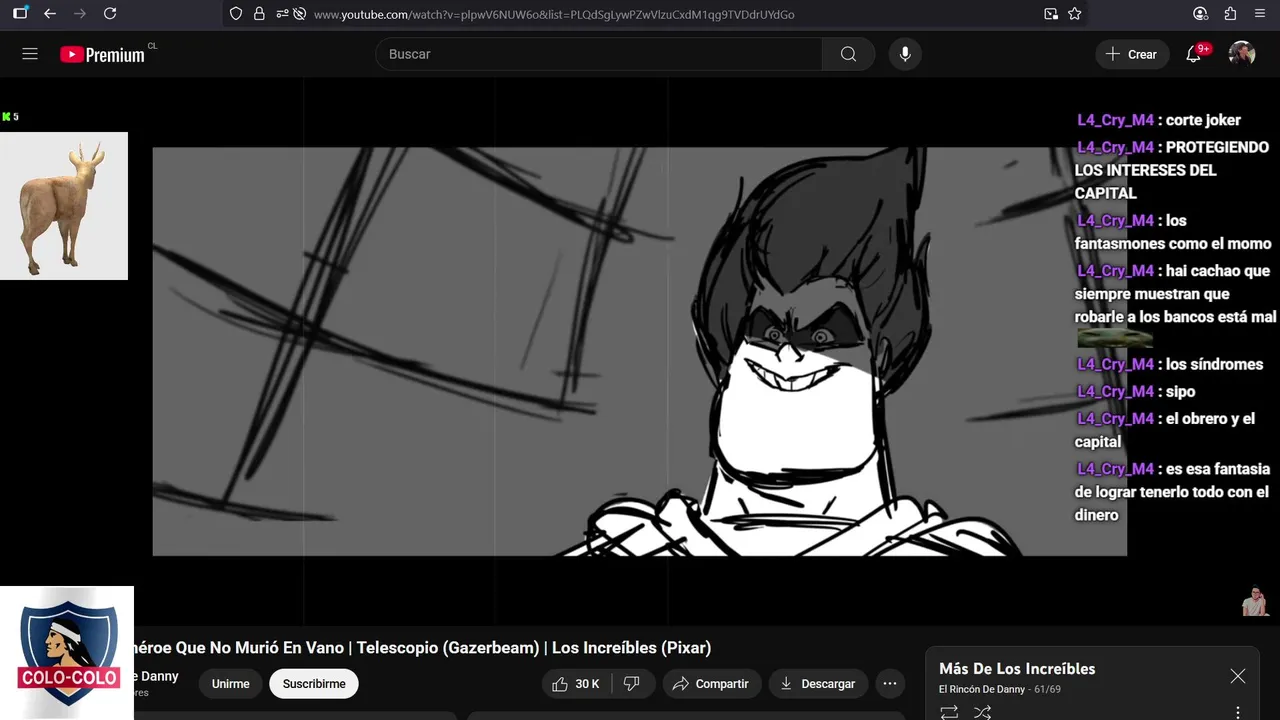This screenshot has width=1280, height=720.
Task: Dislike the video with thumbs down
Action: [632, 684]
